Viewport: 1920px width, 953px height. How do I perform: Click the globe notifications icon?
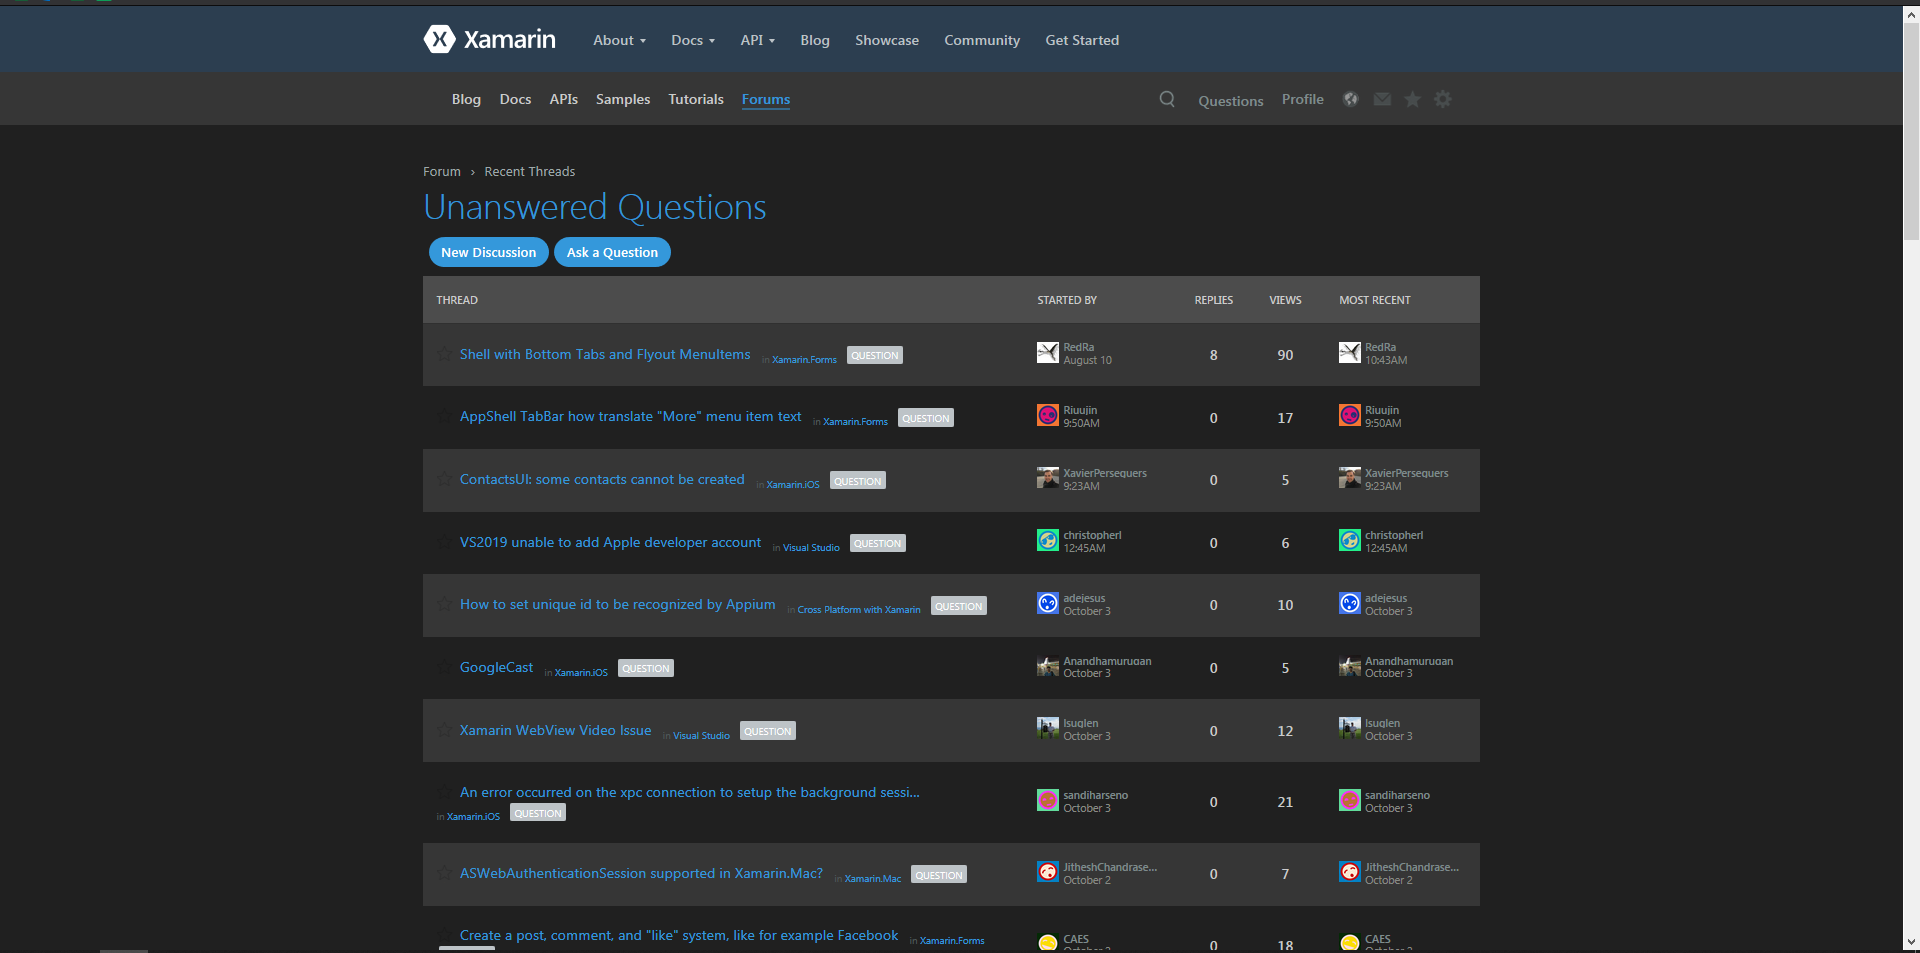[x=1351, y=99]
